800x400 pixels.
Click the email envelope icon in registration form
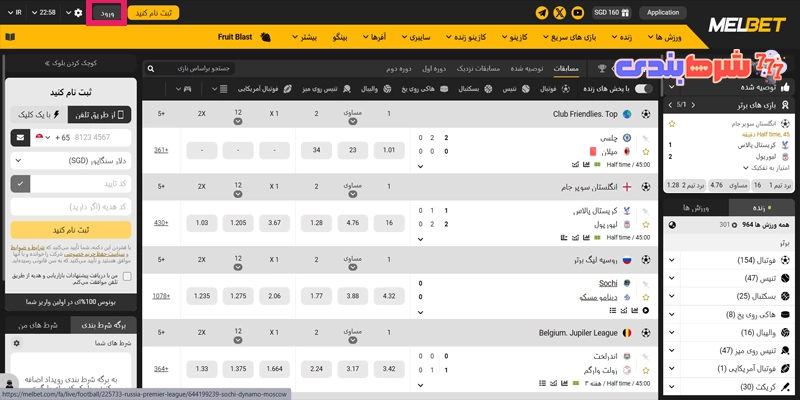coord(20,138)
